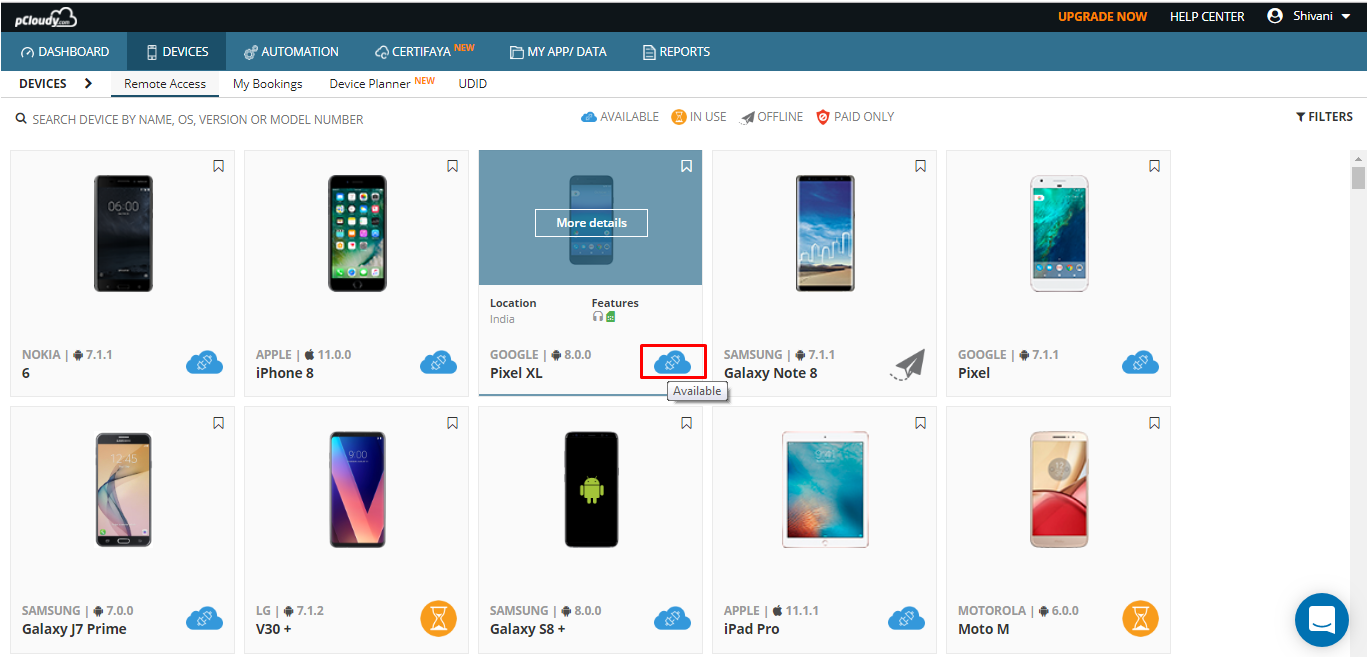Open the Devices menu
1368x658 pixels.
(x=177, y=52)
